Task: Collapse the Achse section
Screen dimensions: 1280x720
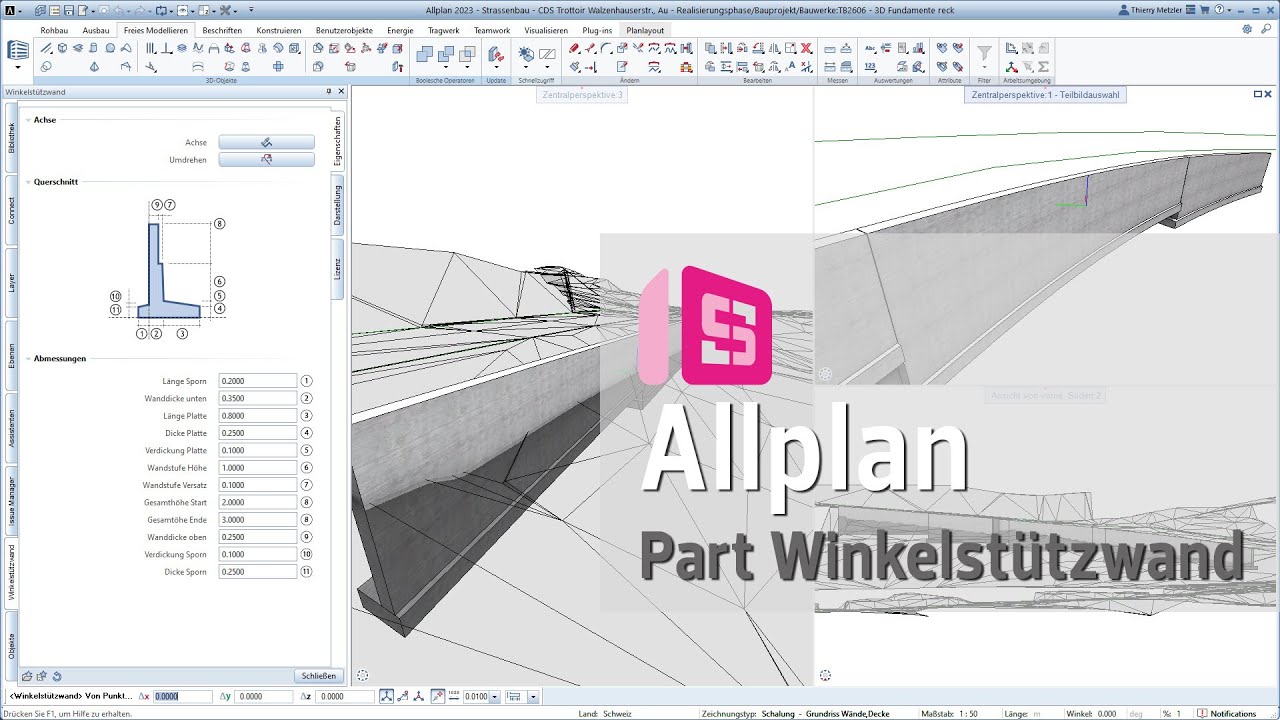Action: pos(28,120)
